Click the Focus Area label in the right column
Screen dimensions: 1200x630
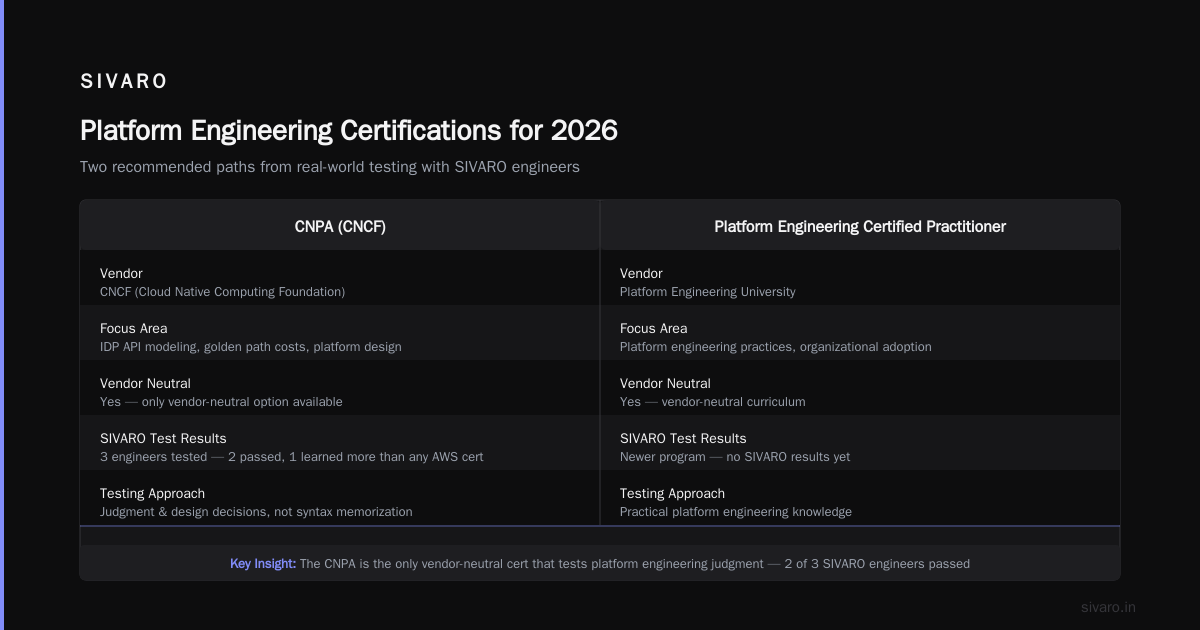click(654, 328)
